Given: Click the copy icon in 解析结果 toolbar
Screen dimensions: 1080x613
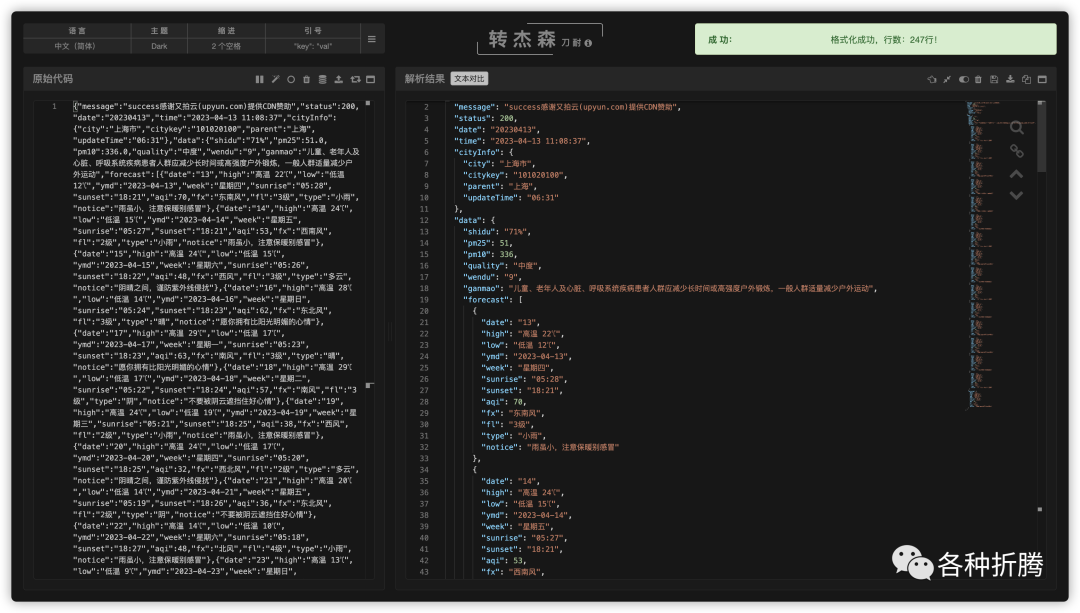Looking at the screenshot, I should coord(1026,79).
